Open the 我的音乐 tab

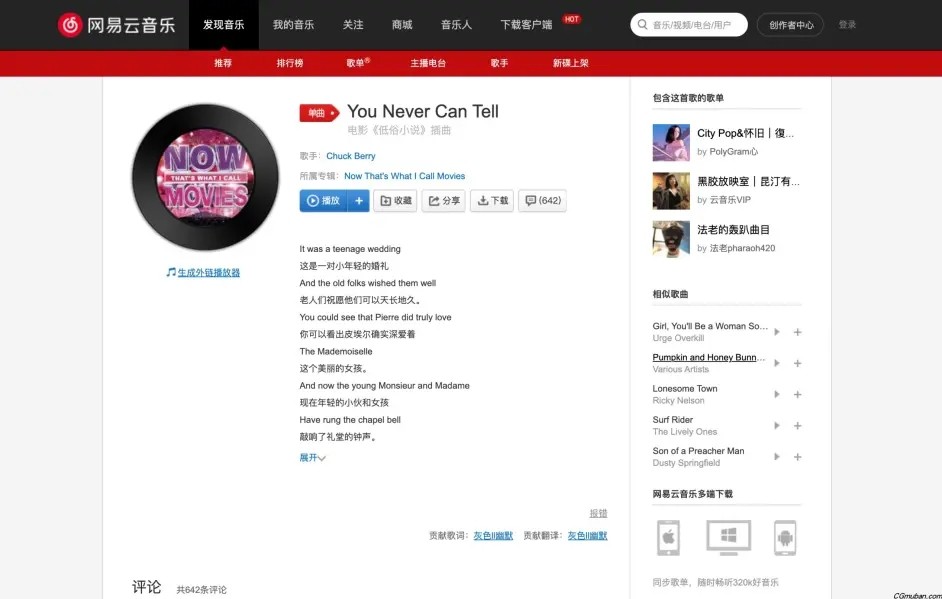(293, 25)
